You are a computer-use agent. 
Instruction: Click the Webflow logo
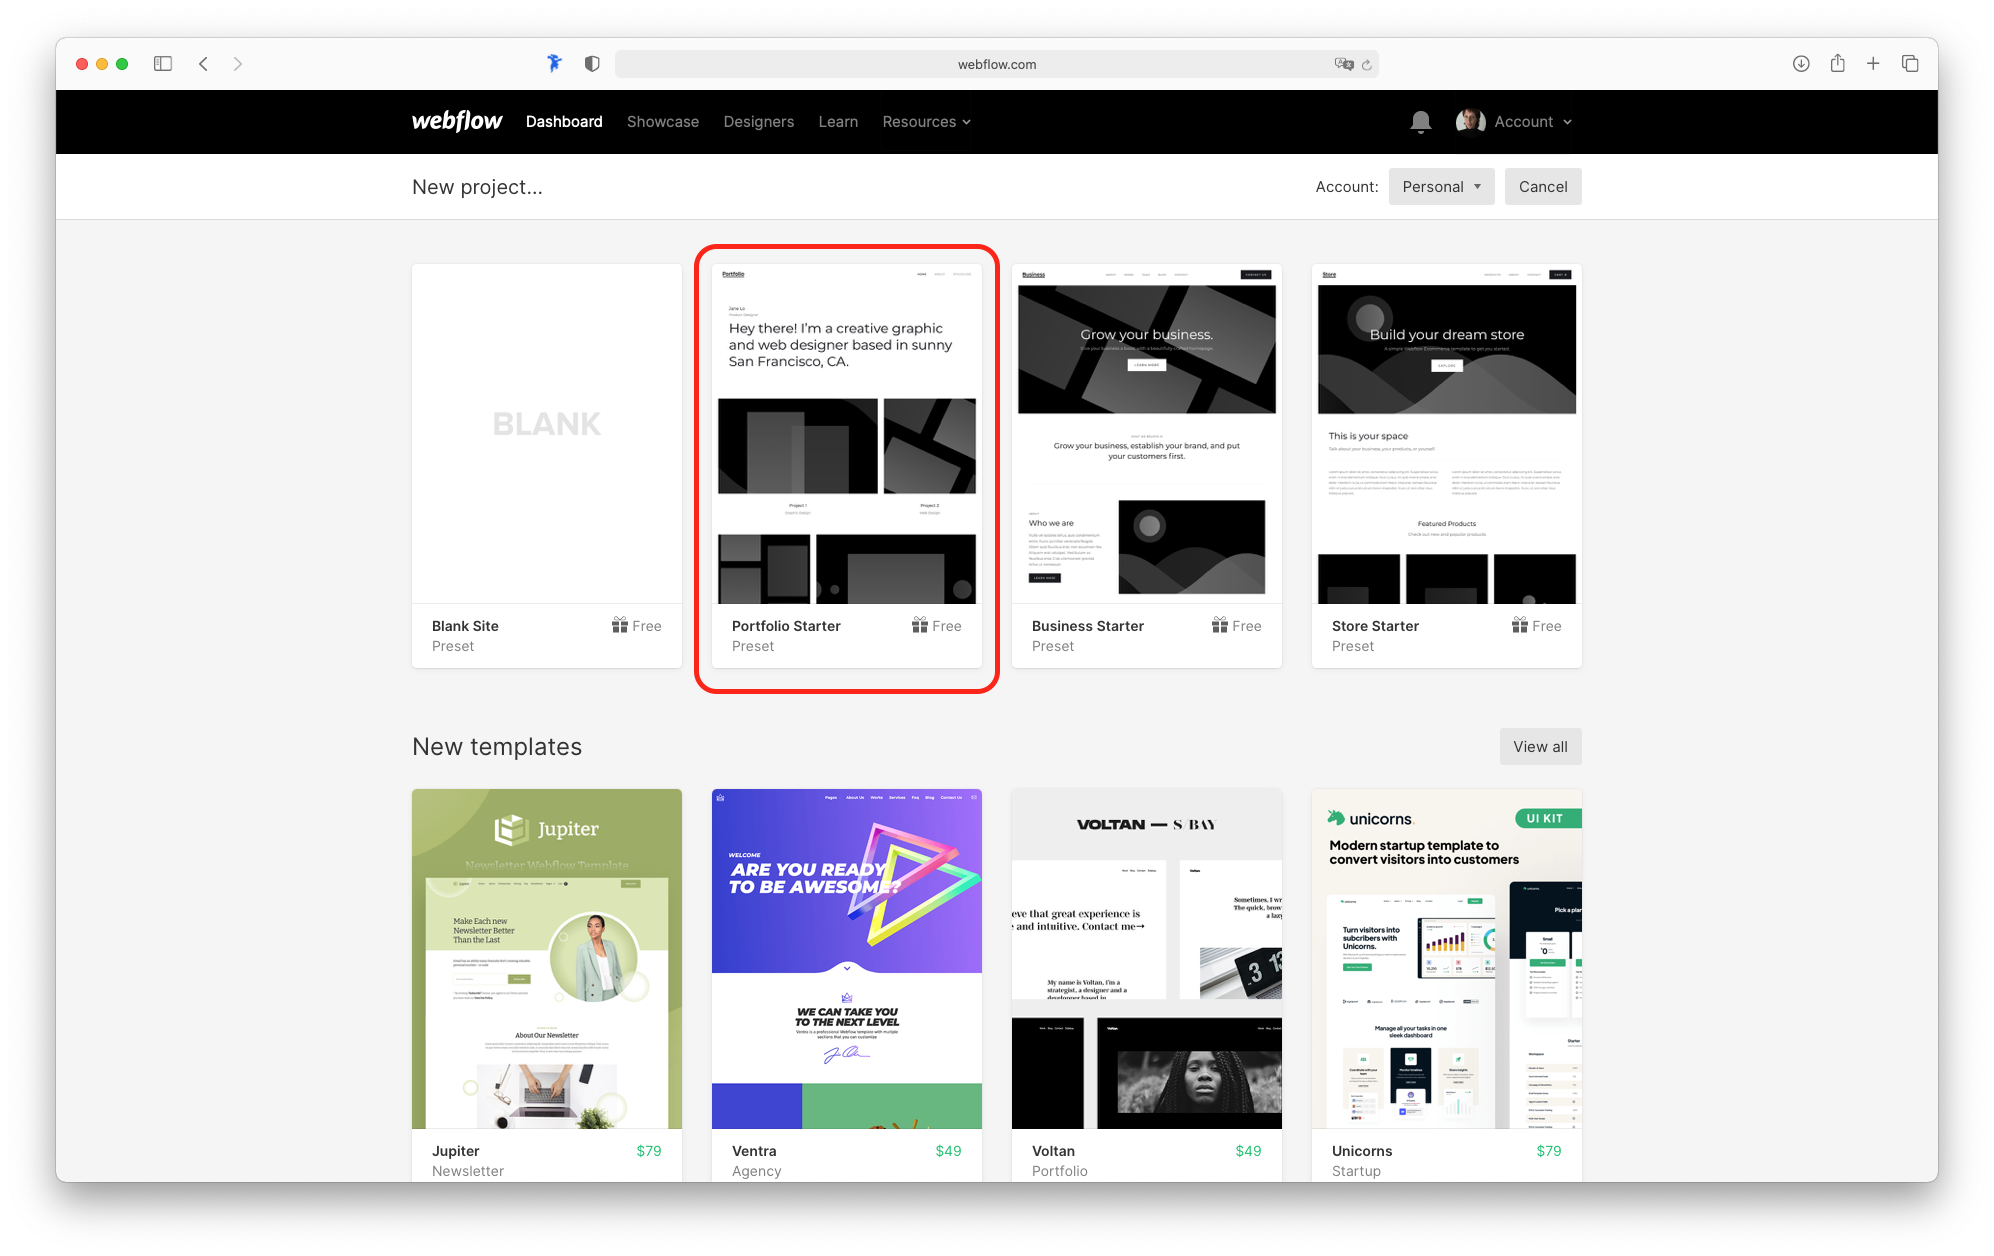tap(456, 121)
